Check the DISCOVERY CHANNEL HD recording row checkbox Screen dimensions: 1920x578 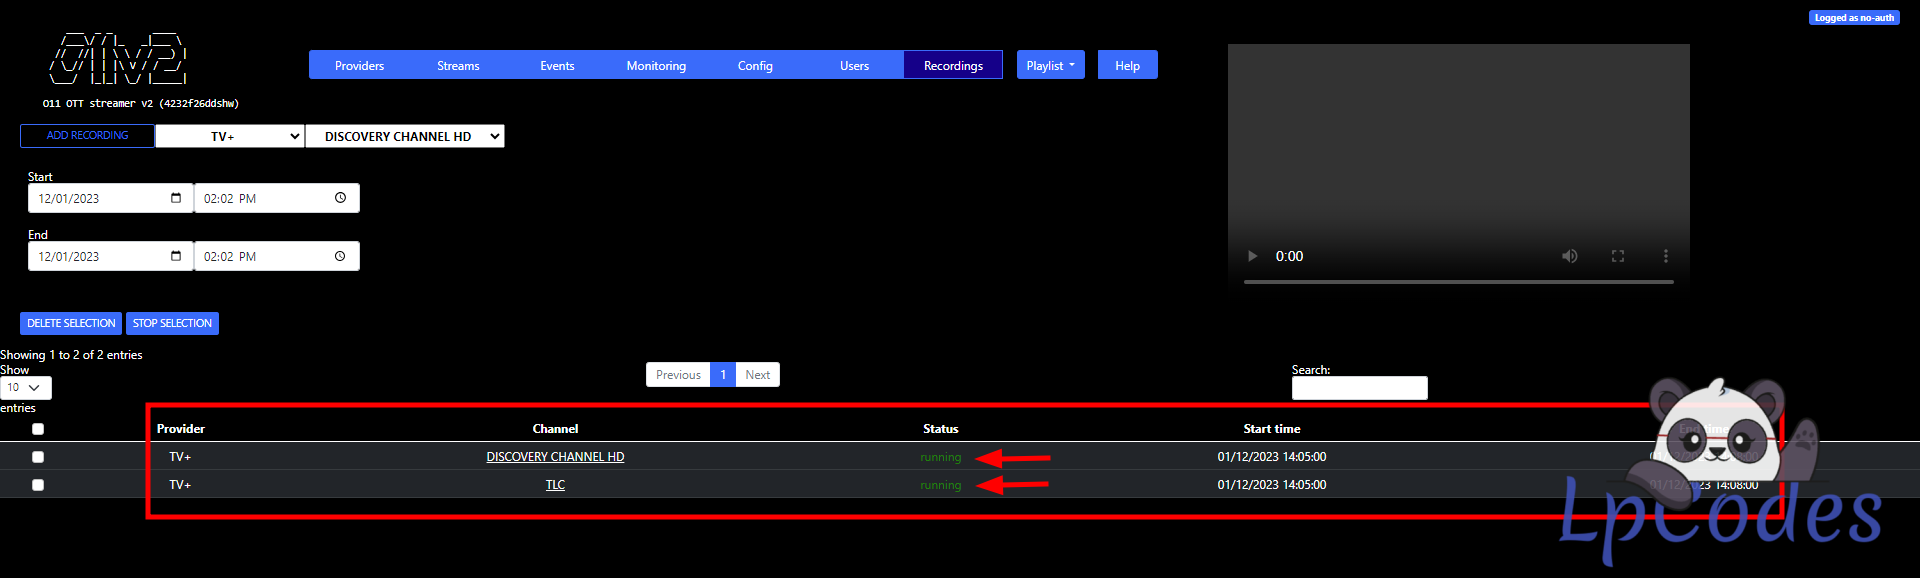(38, 457)
